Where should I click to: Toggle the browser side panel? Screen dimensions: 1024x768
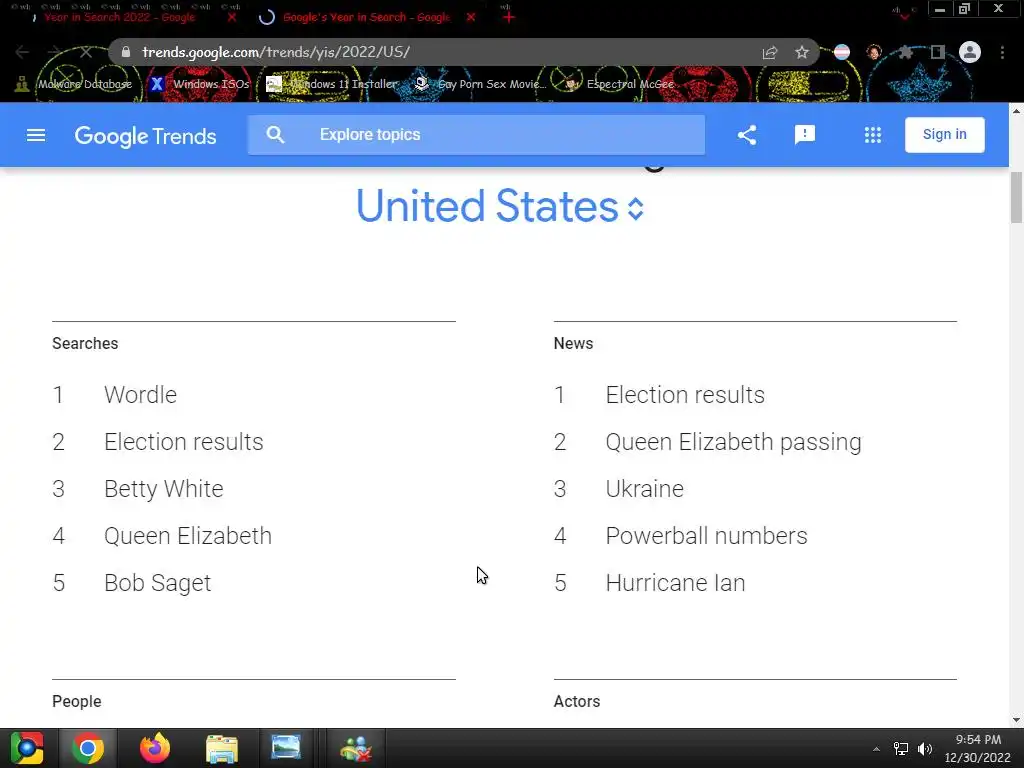tap(938, 52)
